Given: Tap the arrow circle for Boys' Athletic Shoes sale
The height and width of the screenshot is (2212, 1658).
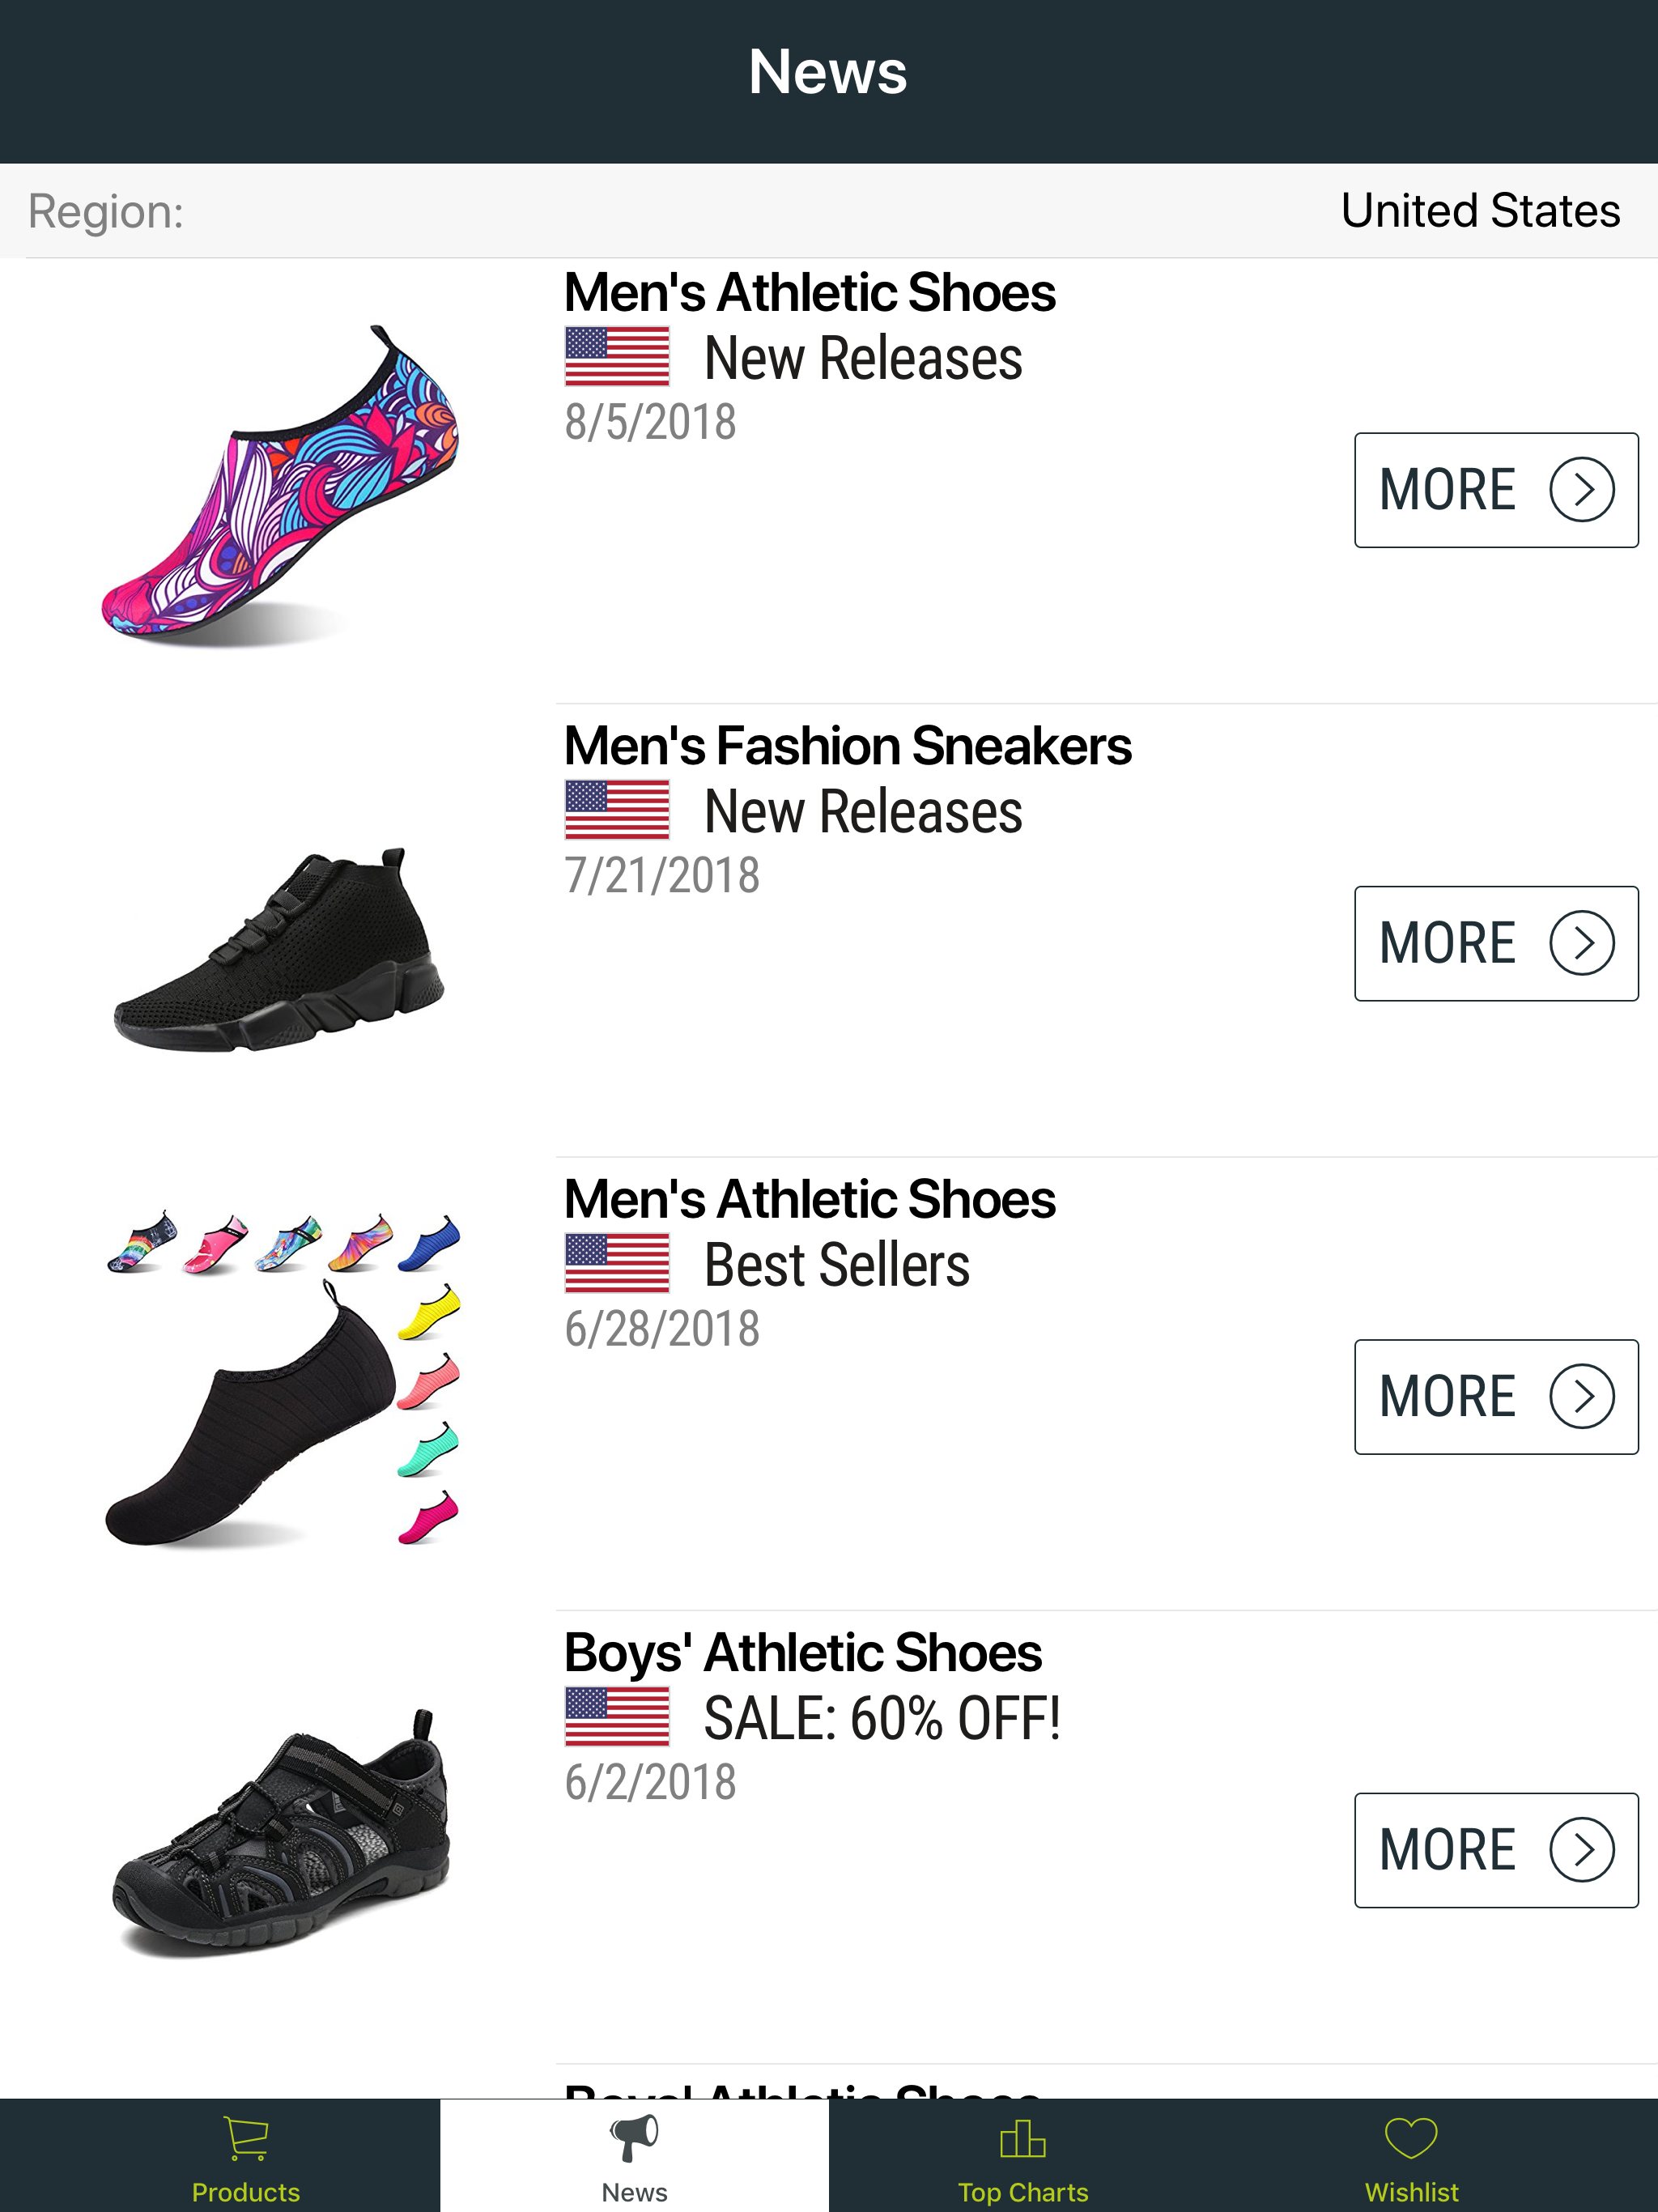Looking at the screenshot, I should pos(1581,1850).
